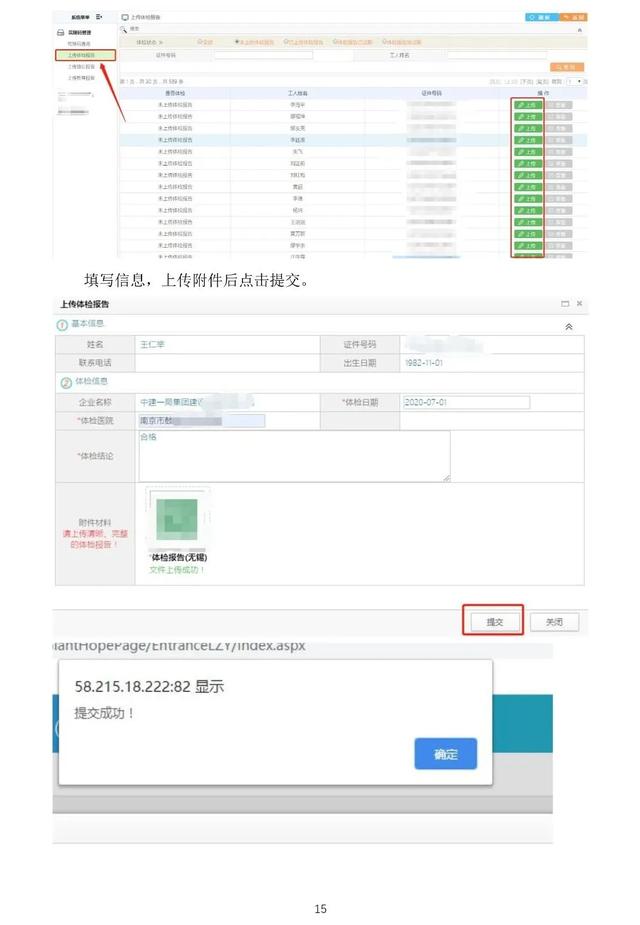Click 上传 button in the first table row
The height and width of the screenshot is (925, 640).
(x=527, y=104)
